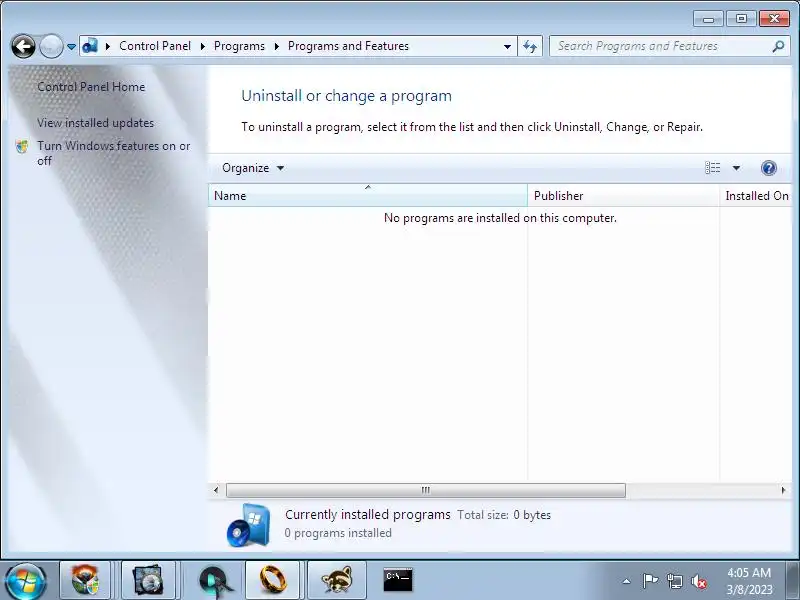This screenshot has height=600, width=800.
Task: Click shield icon beside Turn Windows features
Action: [x=22, y=146]
